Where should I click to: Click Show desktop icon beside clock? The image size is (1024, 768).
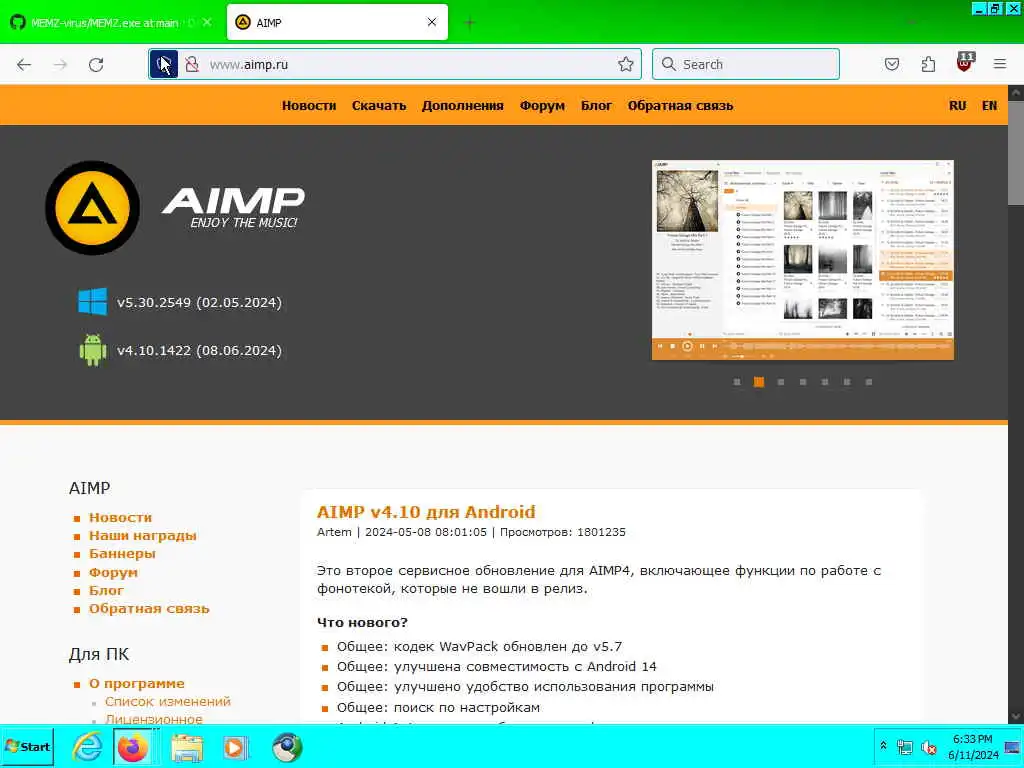[x=1013, y=746]
